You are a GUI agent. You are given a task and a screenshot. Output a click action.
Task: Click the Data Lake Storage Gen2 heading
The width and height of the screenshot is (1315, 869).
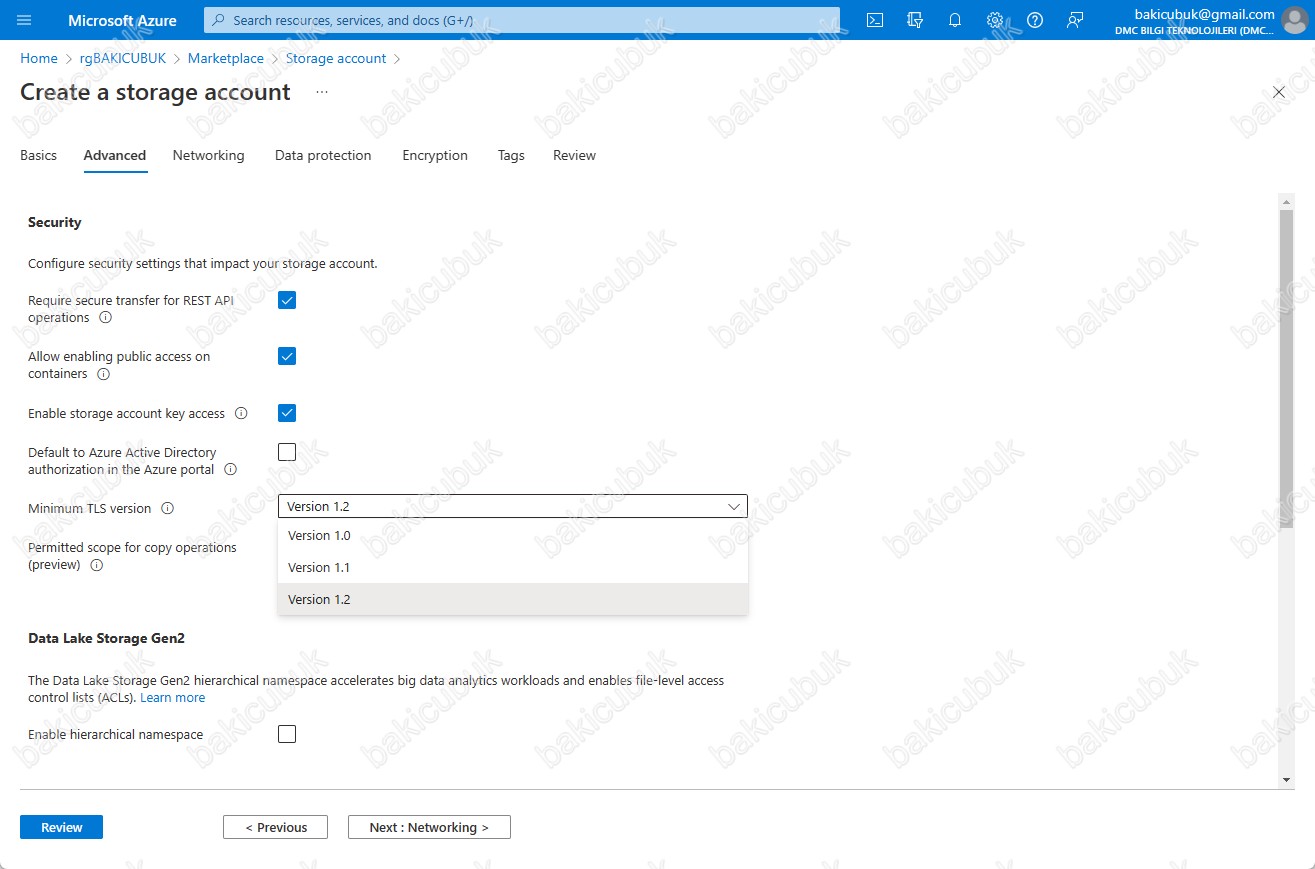click(106, 638)
